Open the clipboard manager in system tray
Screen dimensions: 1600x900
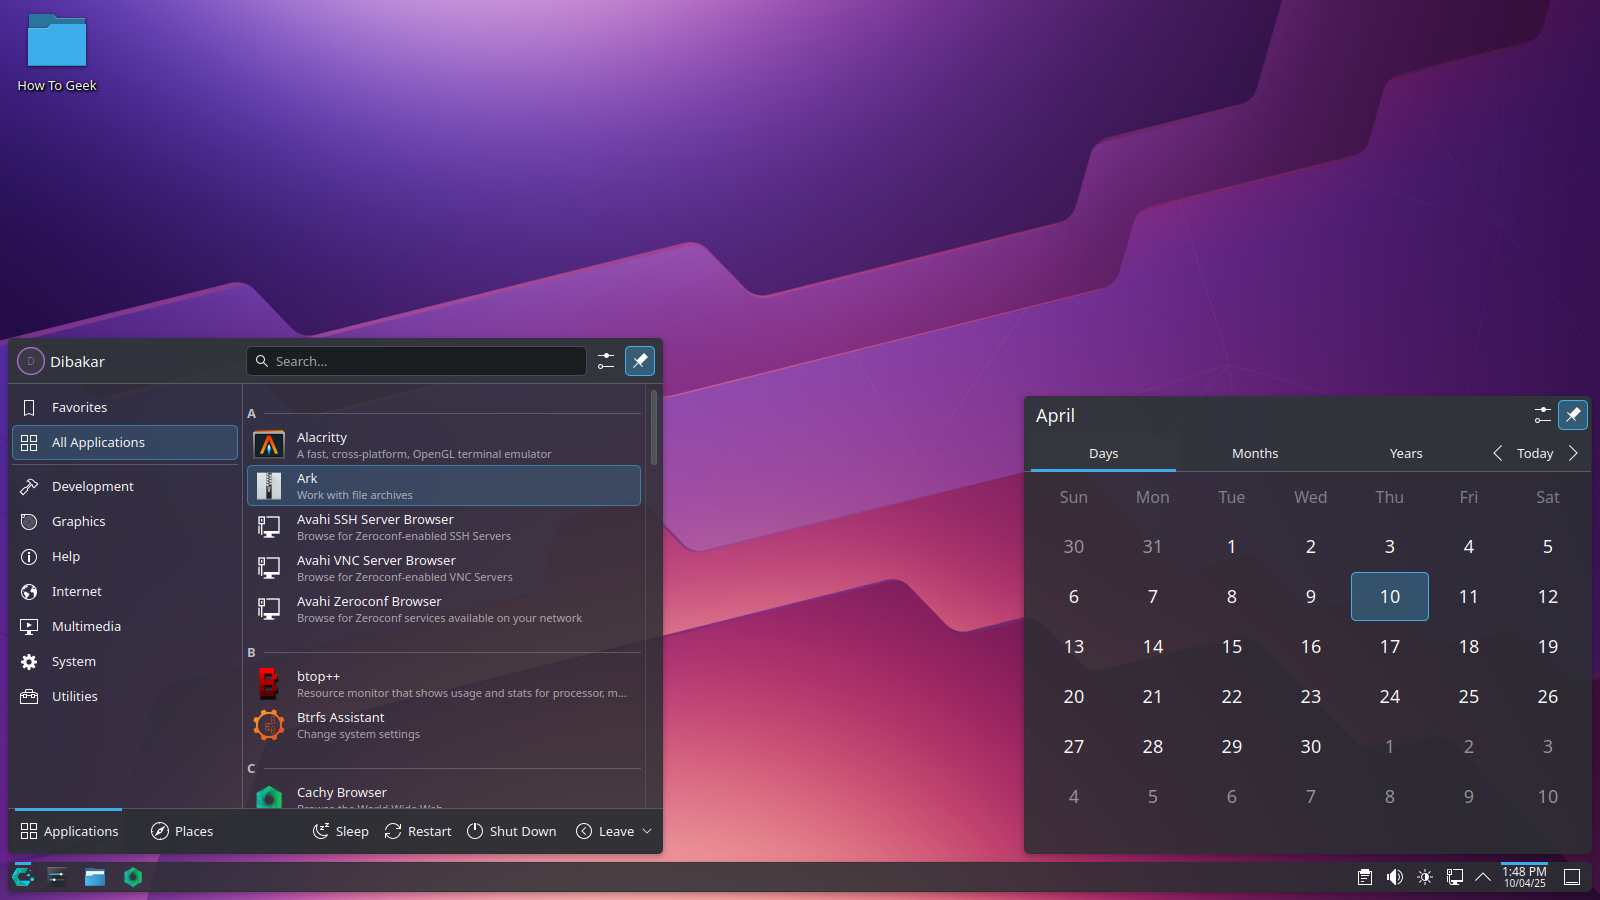[x=1364, y=877]
